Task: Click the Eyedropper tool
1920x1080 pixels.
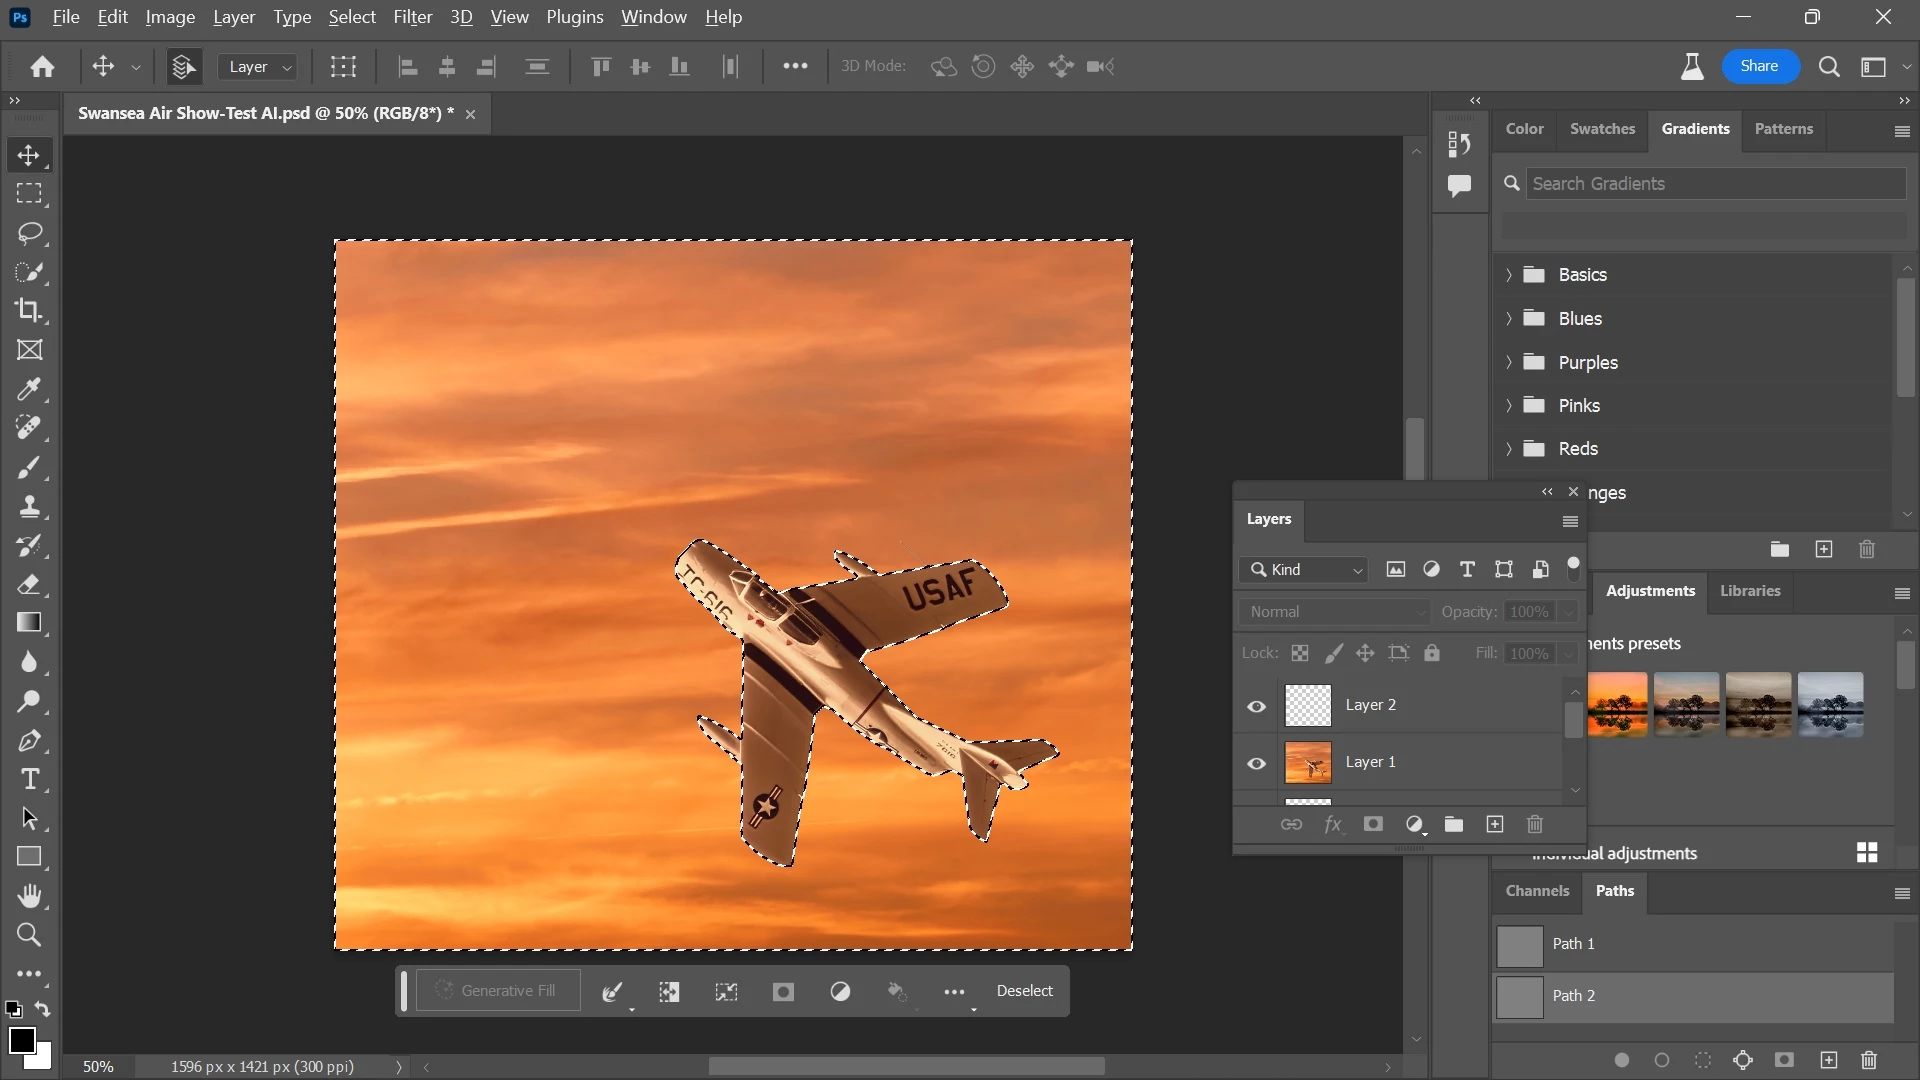Action: pos(29,389)
